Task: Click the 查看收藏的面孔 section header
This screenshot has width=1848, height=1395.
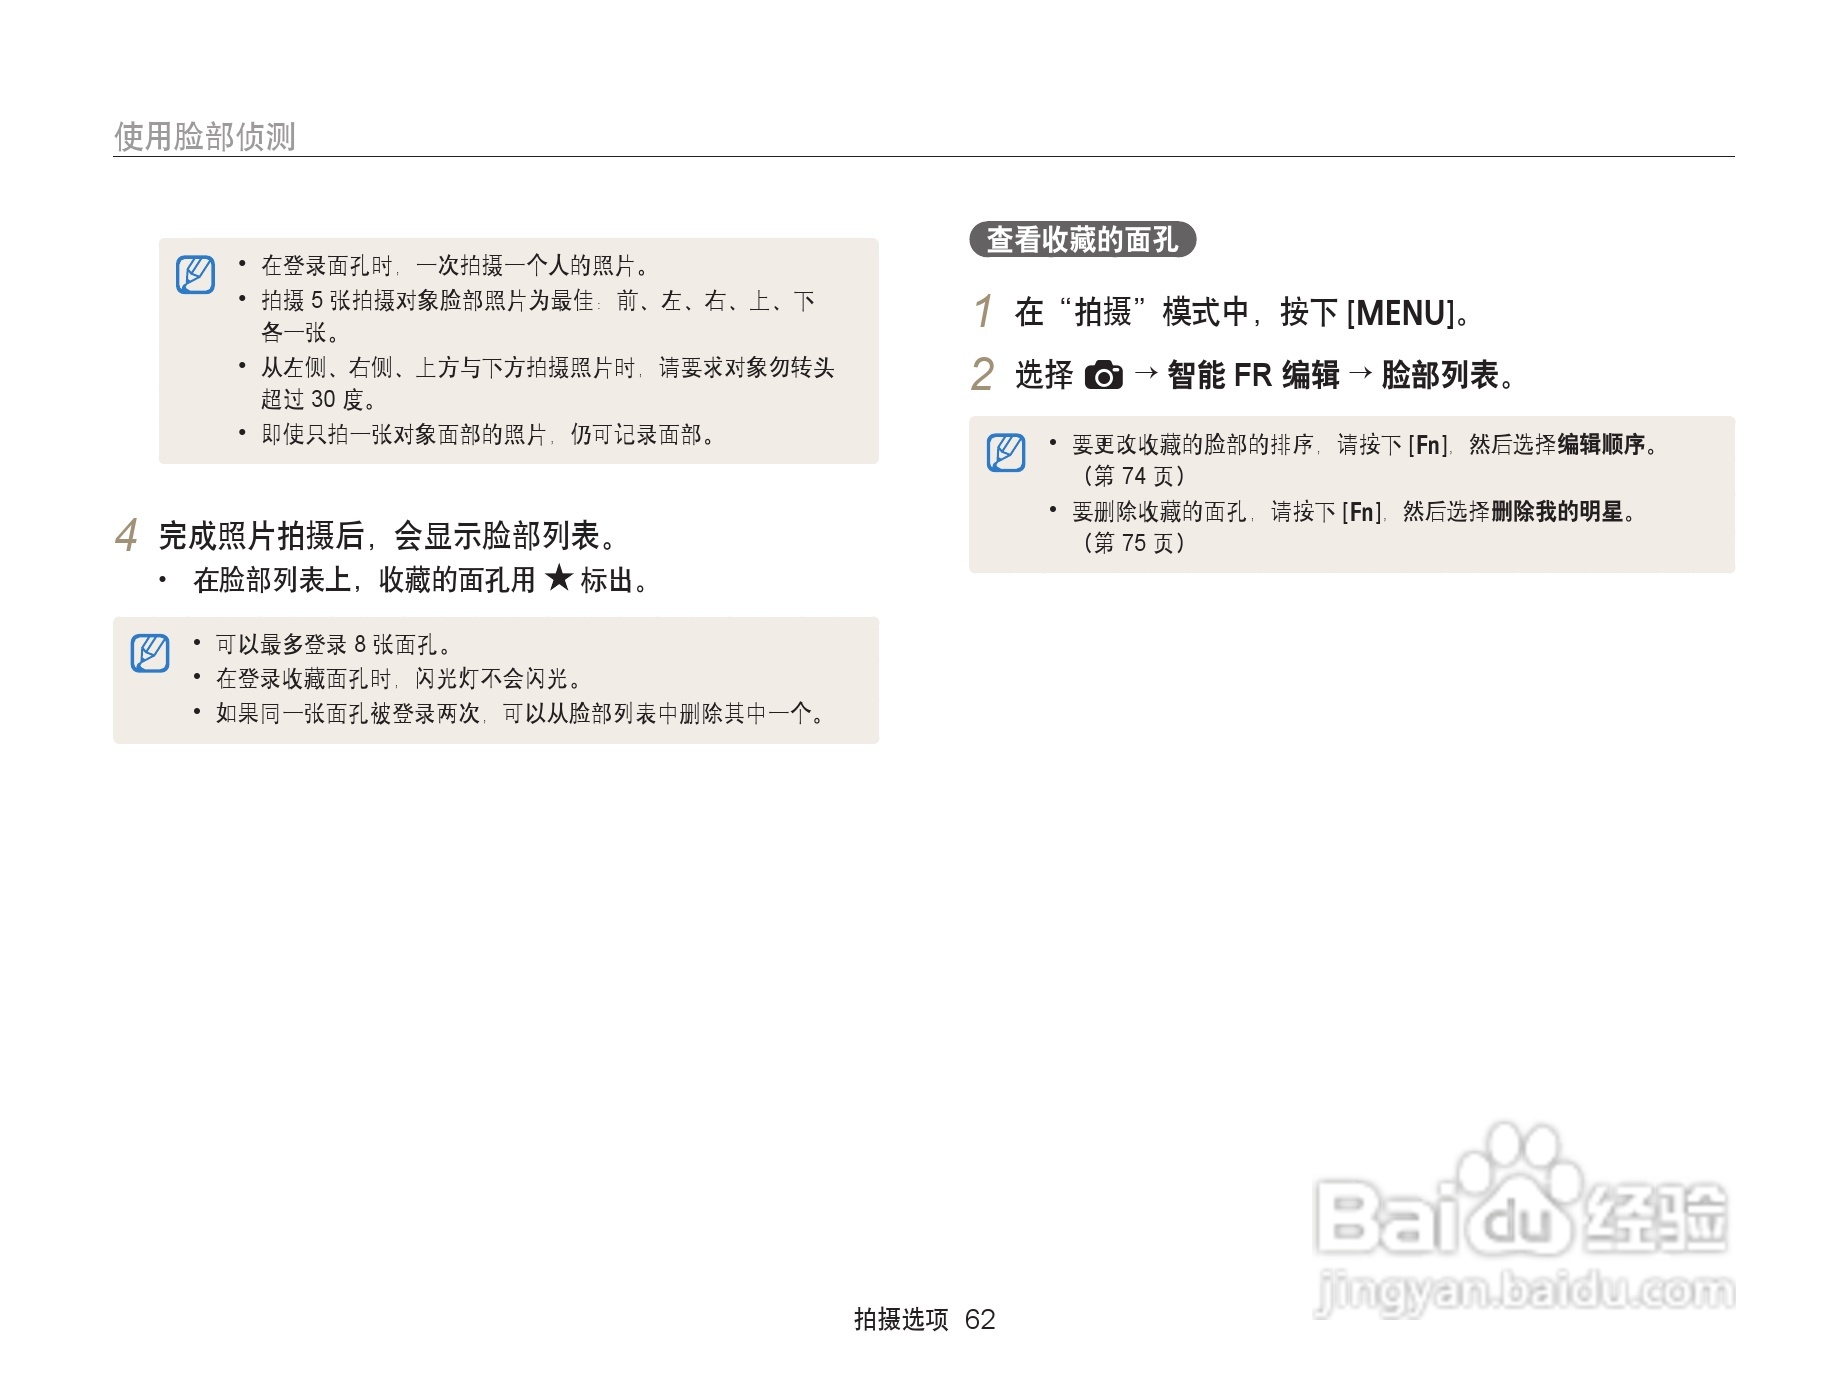Action: tap(1085, 240)
